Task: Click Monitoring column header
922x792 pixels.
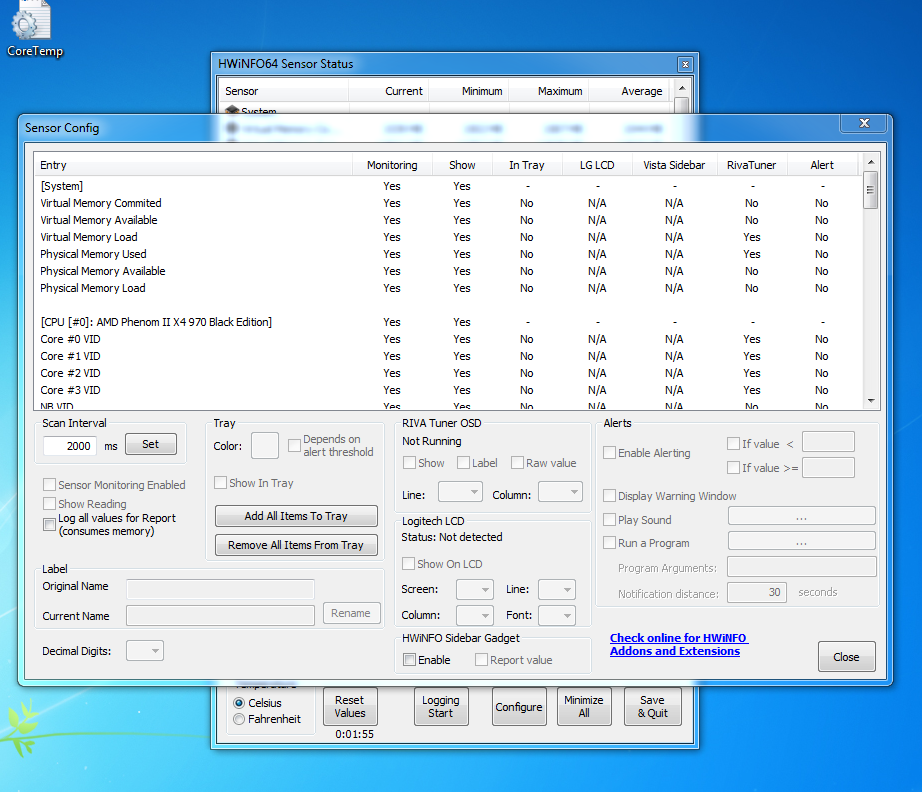Action: point(392,165)
